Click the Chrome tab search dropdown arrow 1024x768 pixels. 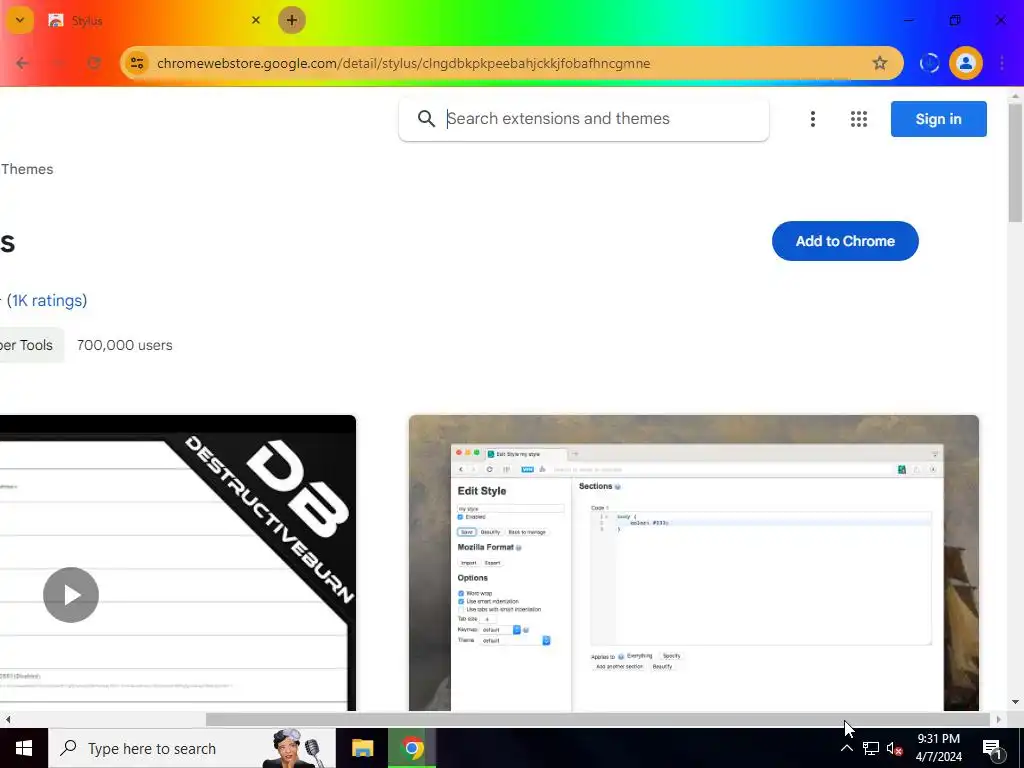(x=20, y=20)
